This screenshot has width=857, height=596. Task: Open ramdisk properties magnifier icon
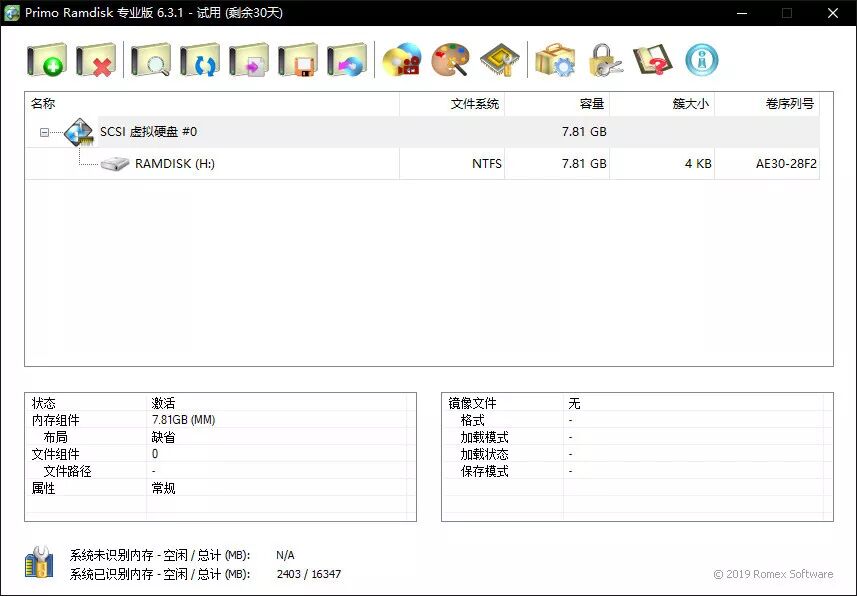pyautogui.click(x=151, y=60)
